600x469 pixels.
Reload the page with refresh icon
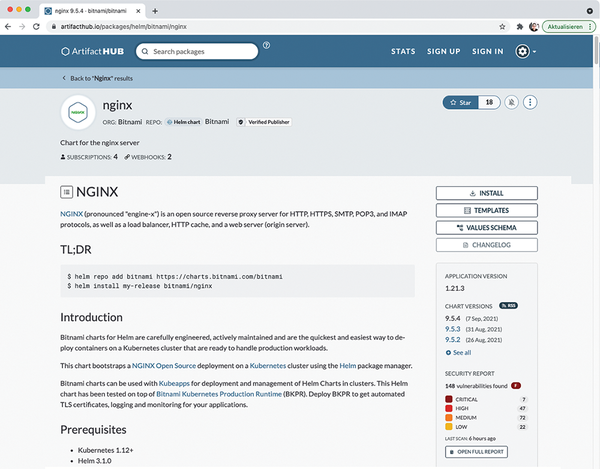(x=36, y=27)
